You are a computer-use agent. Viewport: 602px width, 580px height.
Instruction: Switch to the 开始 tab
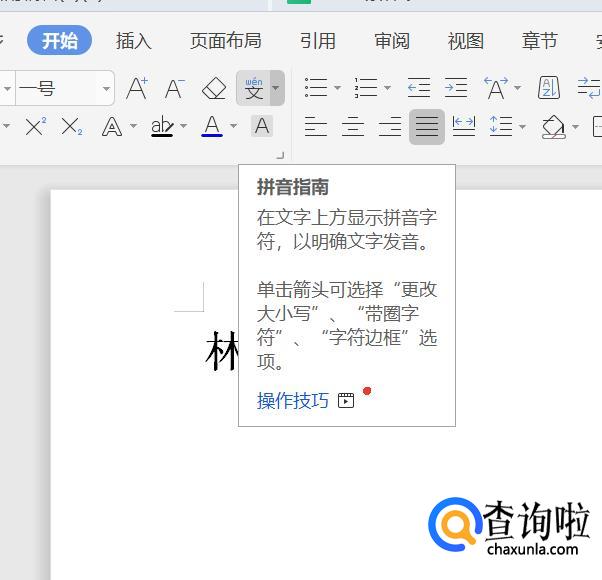(59, 40)
